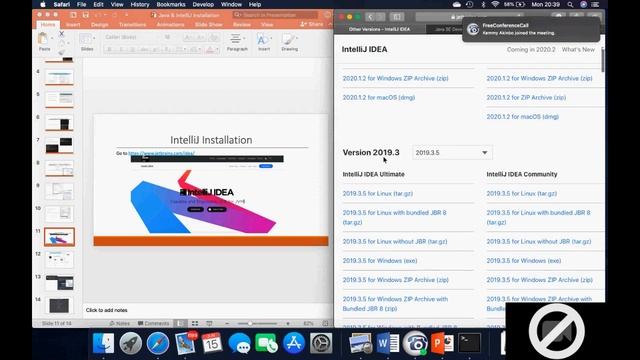Click Safari's forward arrow button

coord(380,17)
